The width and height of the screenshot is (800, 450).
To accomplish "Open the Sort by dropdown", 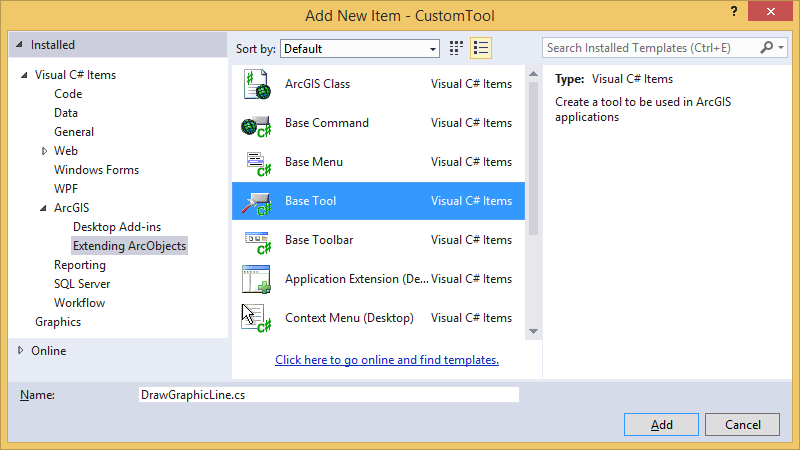I will 359,48.
